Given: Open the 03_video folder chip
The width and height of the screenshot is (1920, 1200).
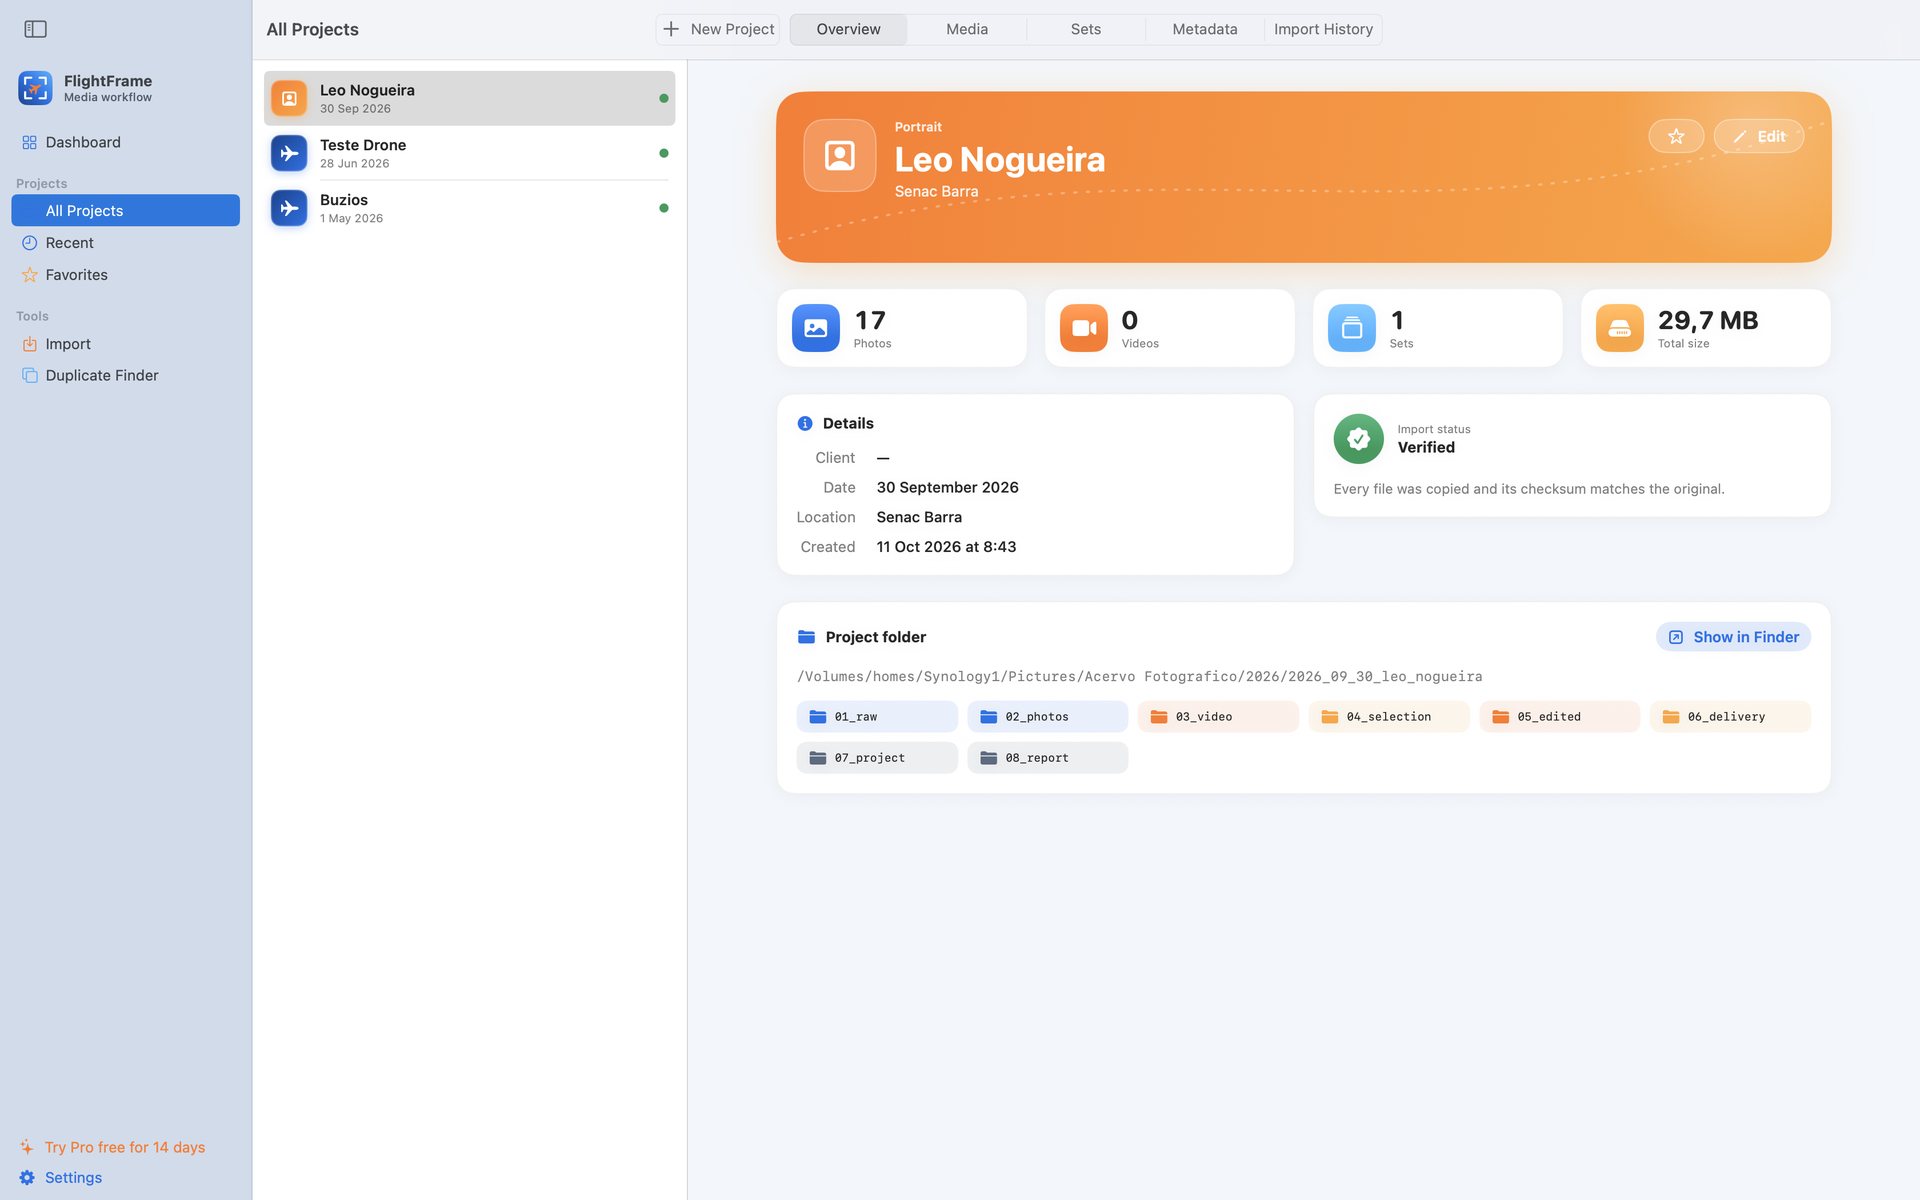Looking at the screenshot, I should pyautogui.click(x=1218, y=717).
